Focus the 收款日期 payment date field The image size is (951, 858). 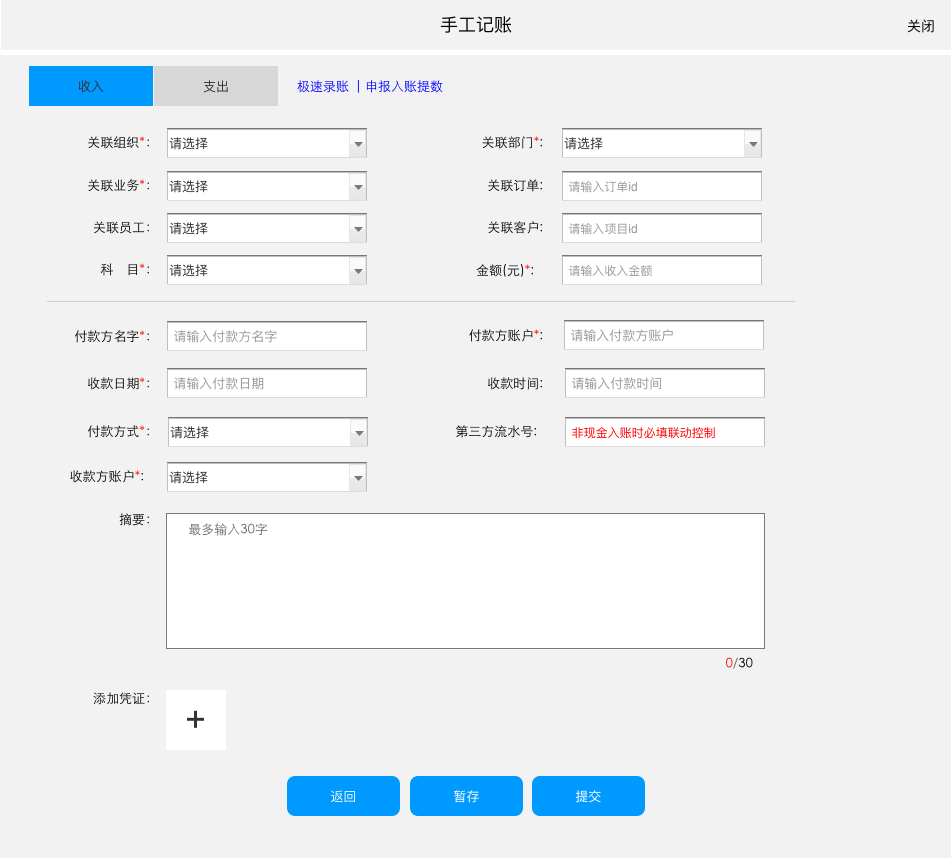(266, 383)
